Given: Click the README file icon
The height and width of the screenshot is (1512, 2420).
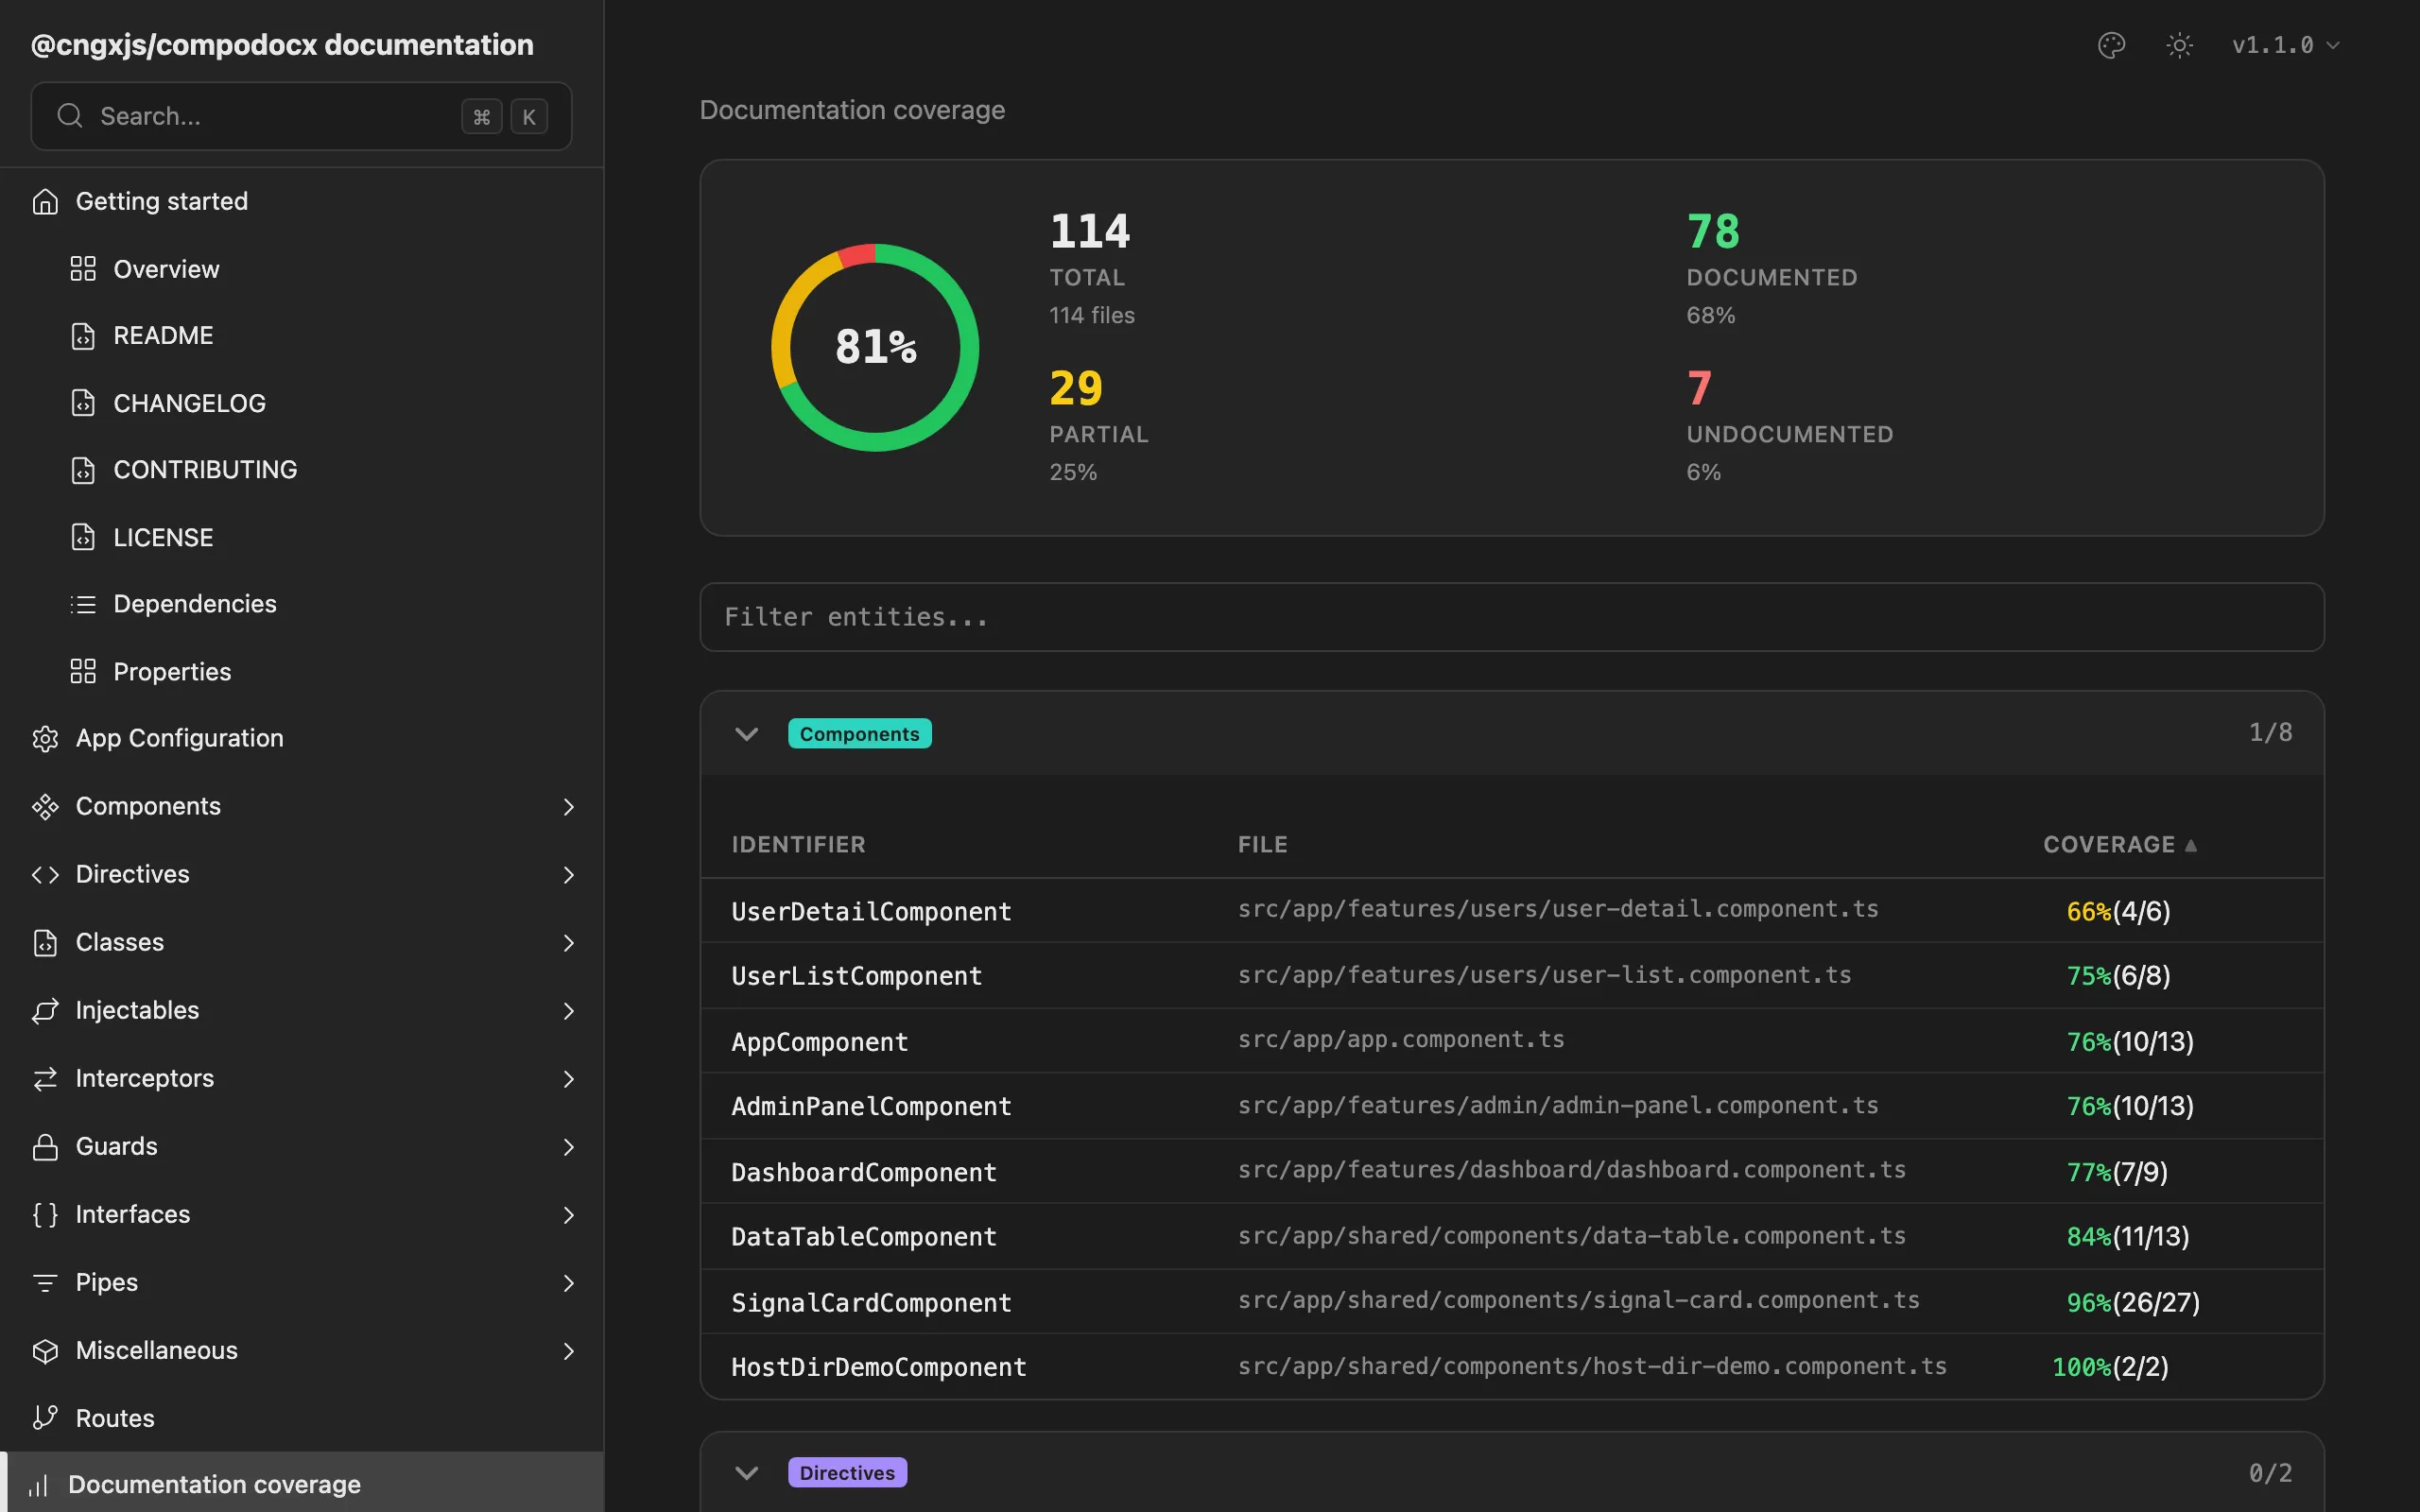Looking at the screenshot, I should (83, 335).
